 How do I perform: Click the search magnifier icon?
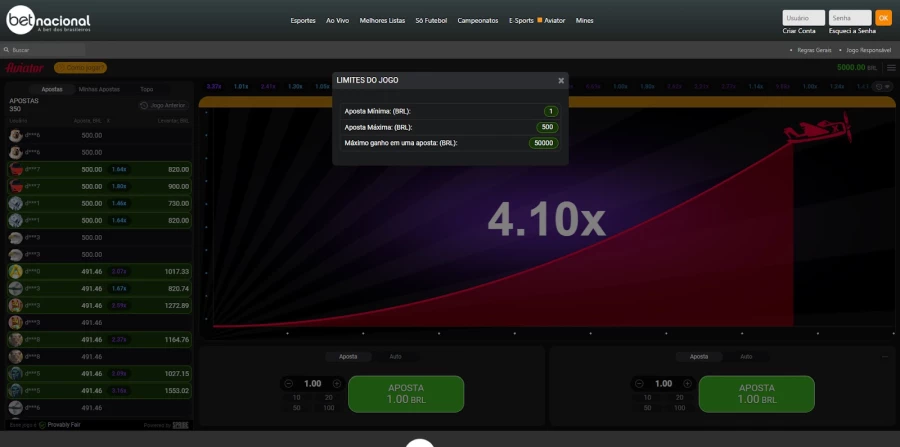(x=7, y=49)
